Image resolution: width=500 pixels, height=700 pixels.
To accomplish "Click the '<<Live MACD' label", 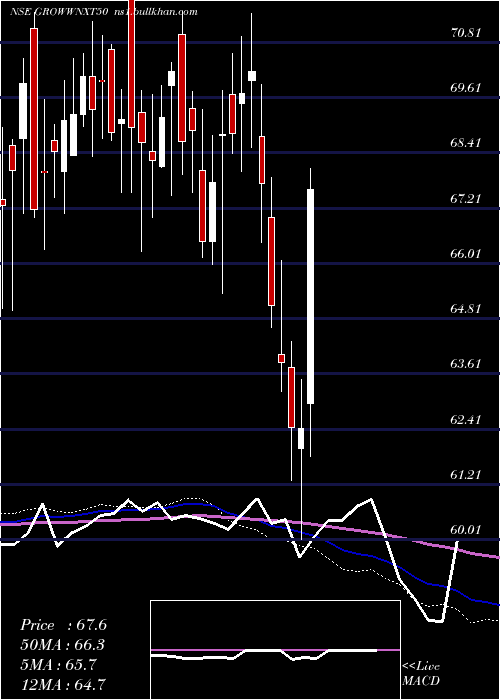I will click(x=421, y=674).
